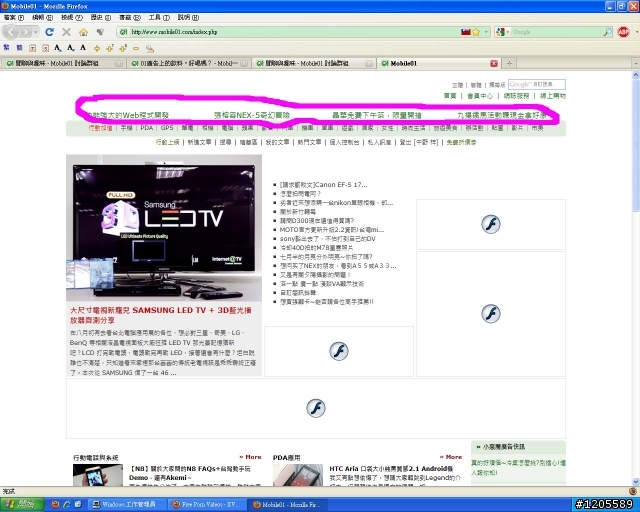Open the Adblock Plus dropdown arrow
The image size is (640, 512).
coord(636,32)
